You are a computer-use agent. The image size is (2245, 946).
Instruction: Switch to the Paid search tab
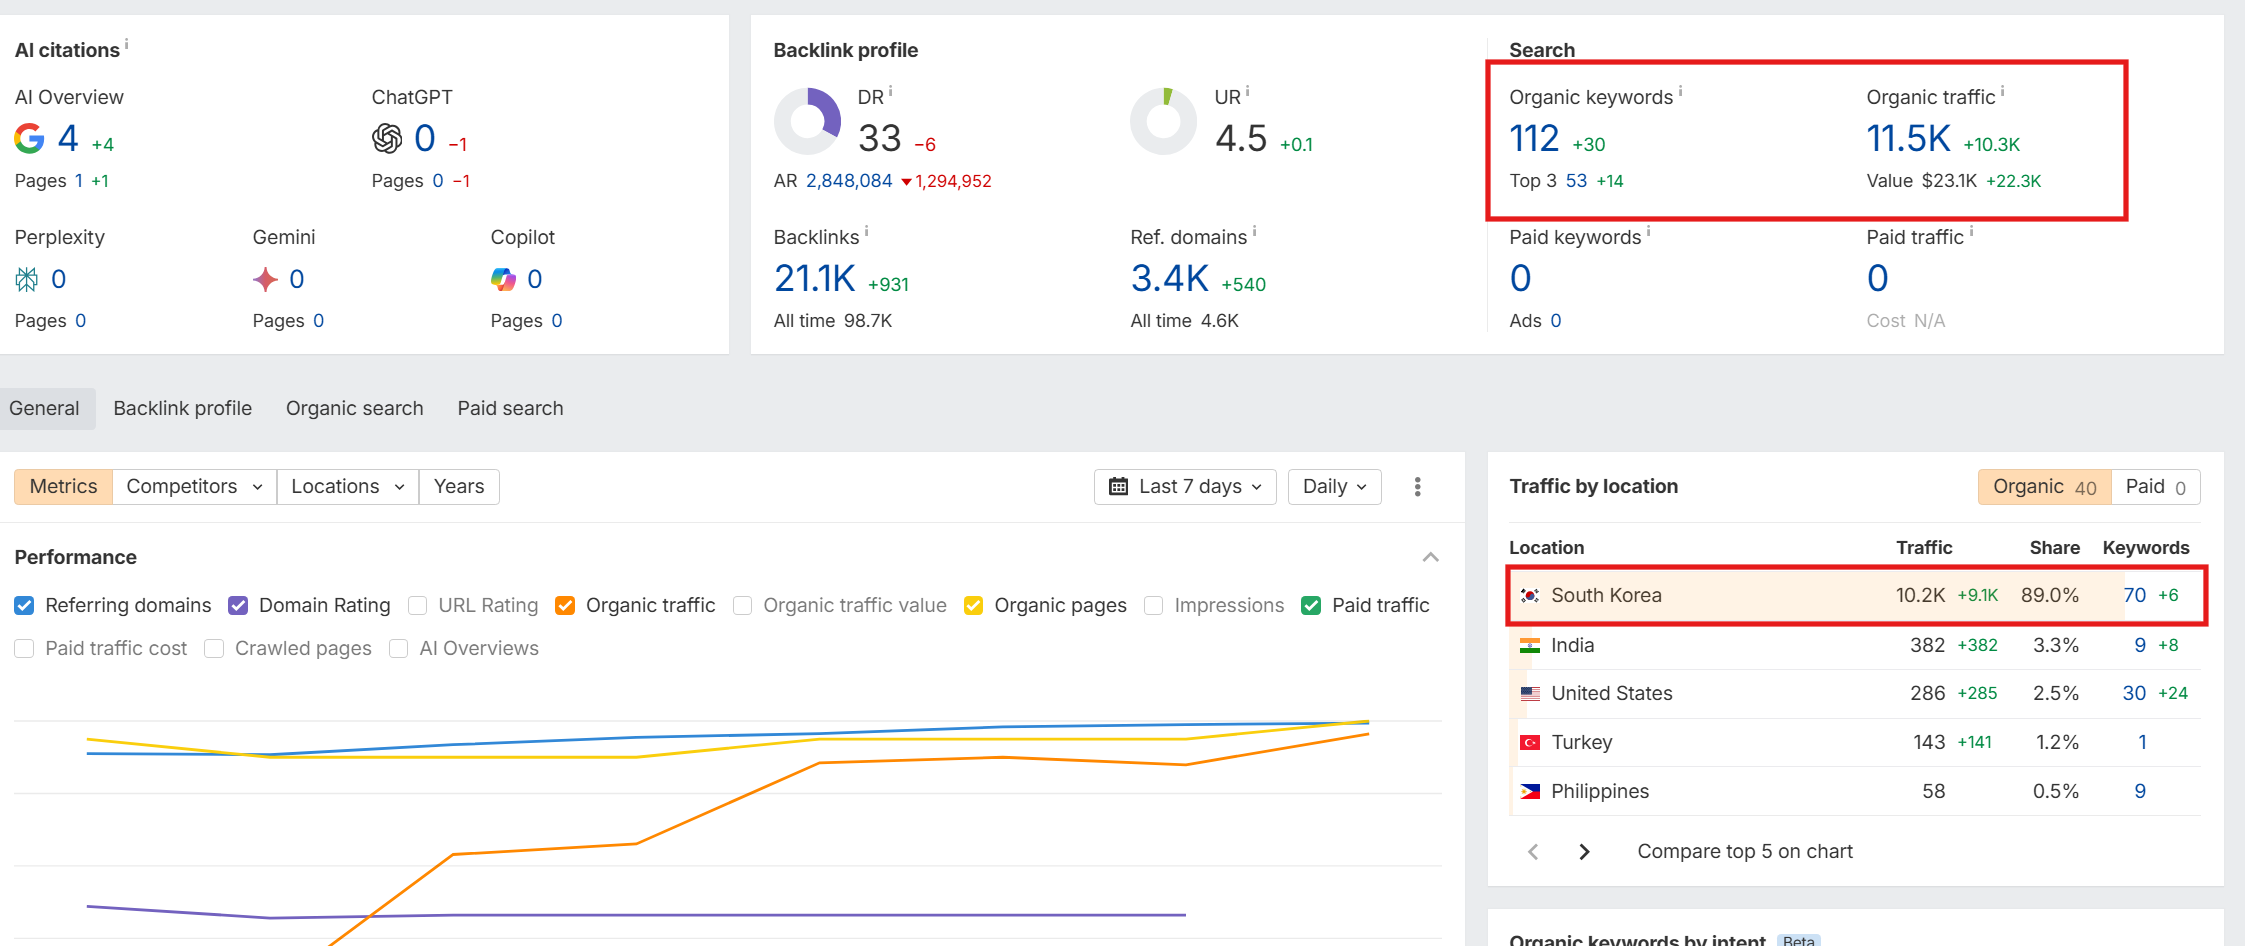pos(510,408)
